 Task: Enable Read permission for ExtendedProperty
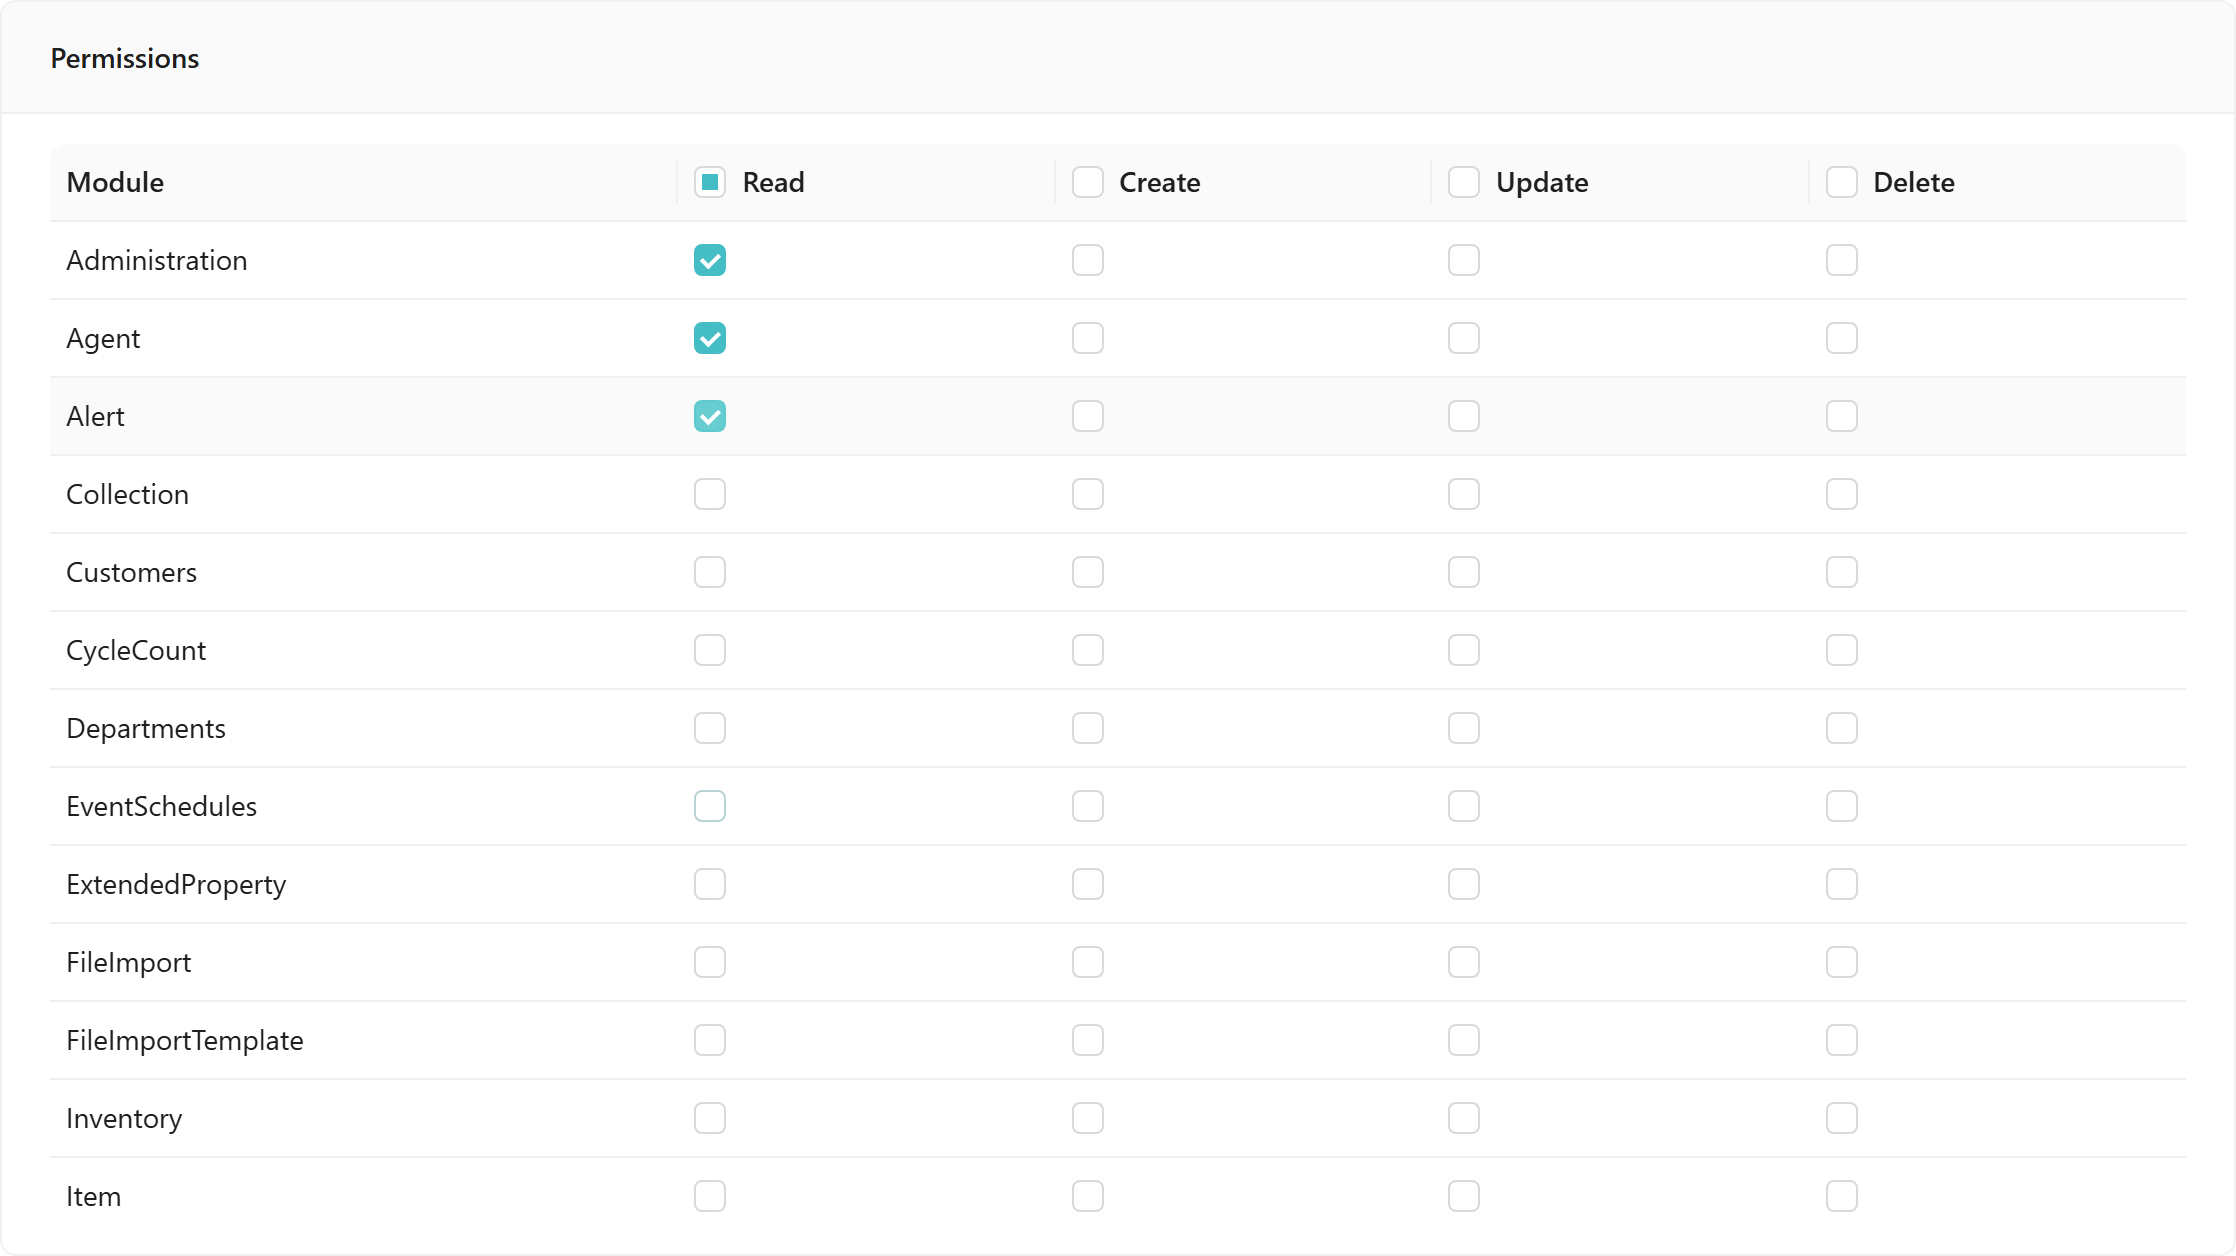pyautogui.click(x=710, y=884)
